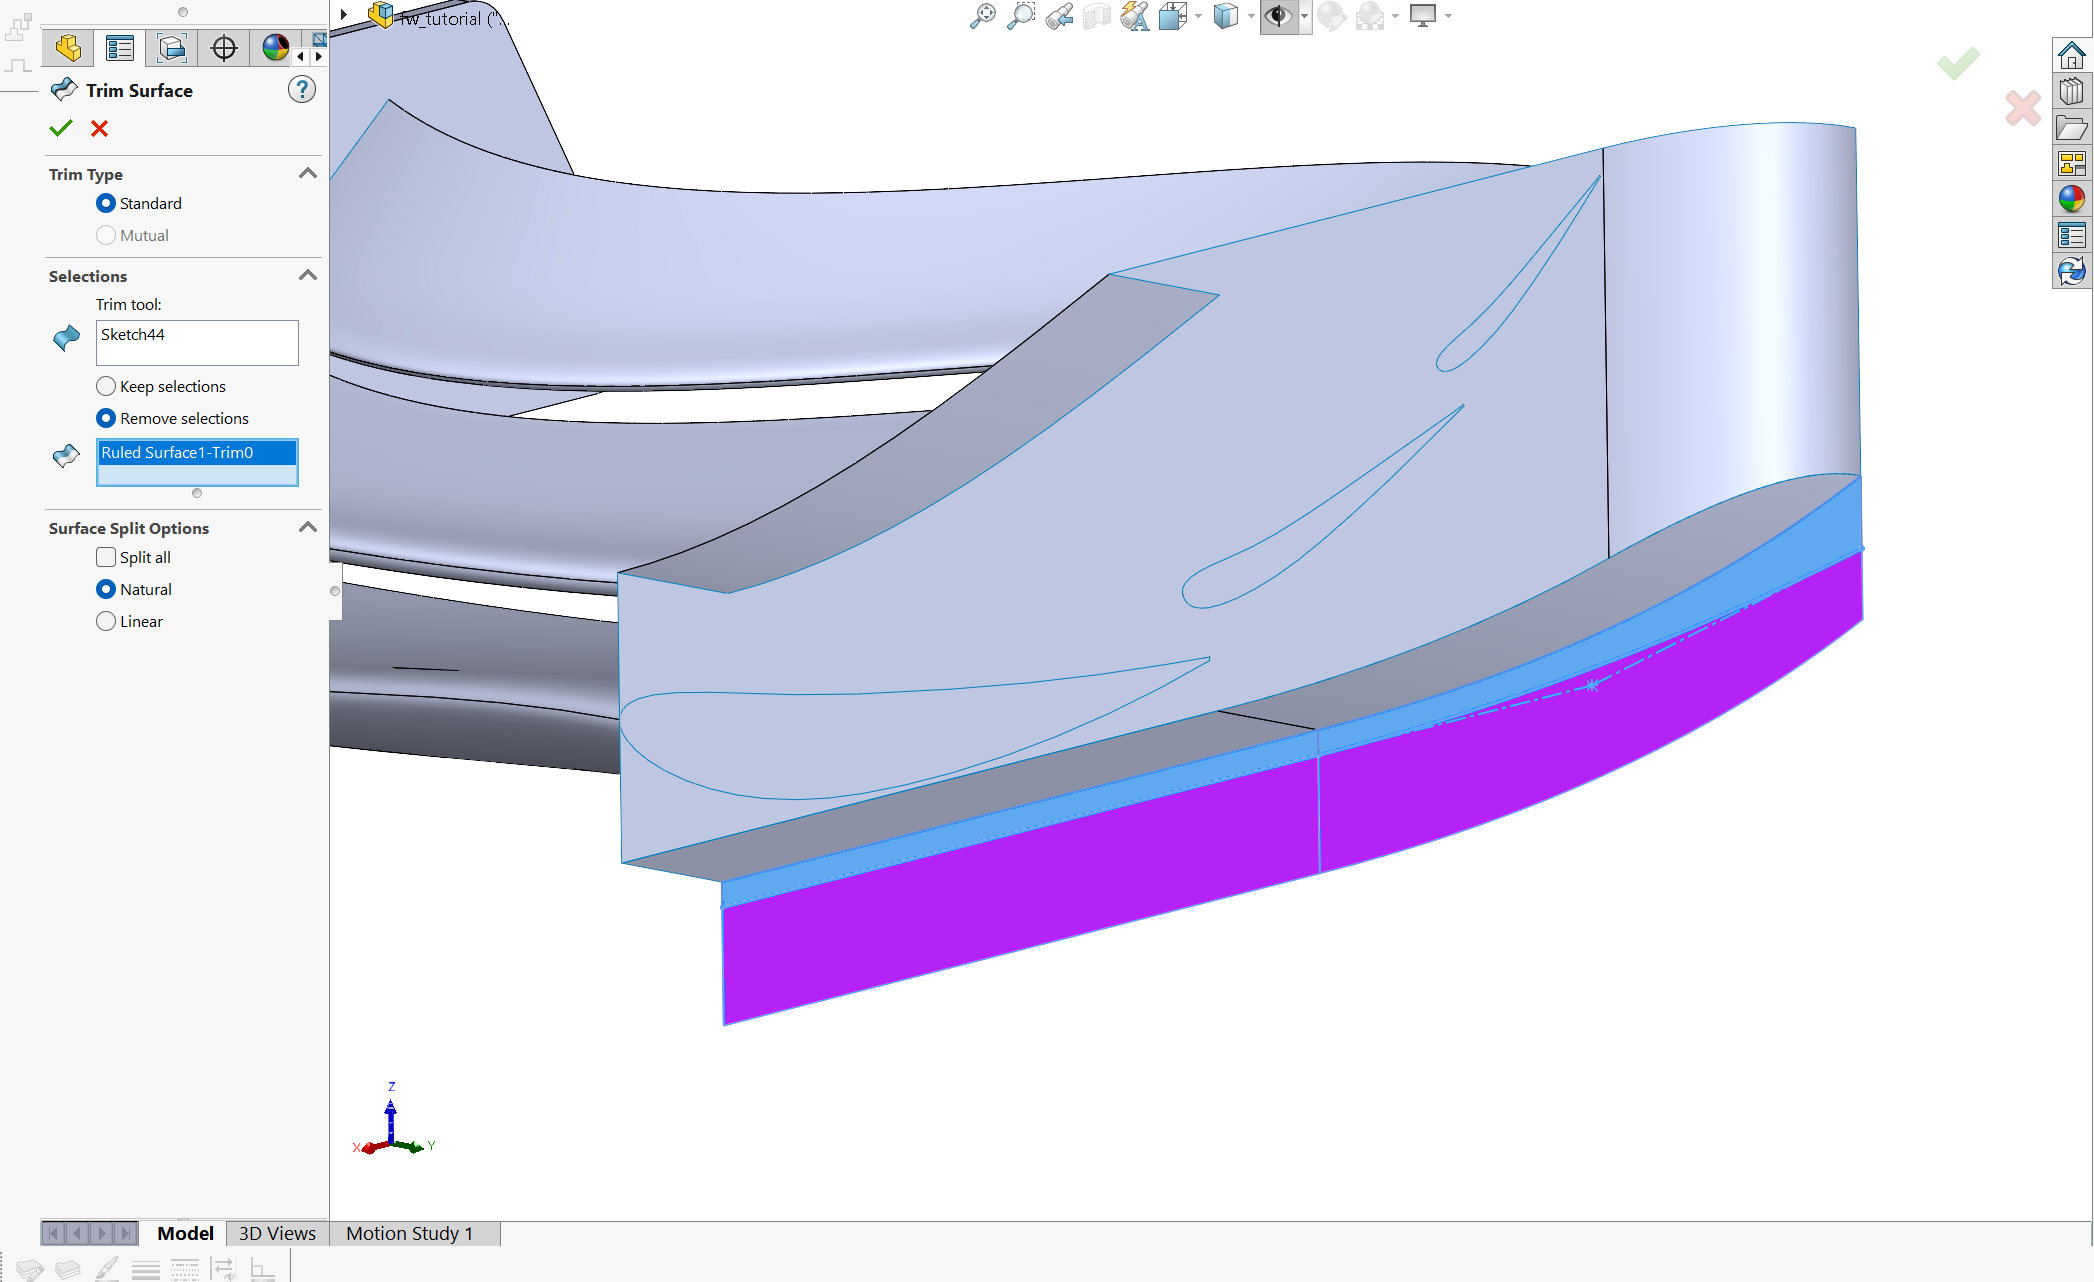
Task: Enable the Split all checkbox
Action: (106, 557)
